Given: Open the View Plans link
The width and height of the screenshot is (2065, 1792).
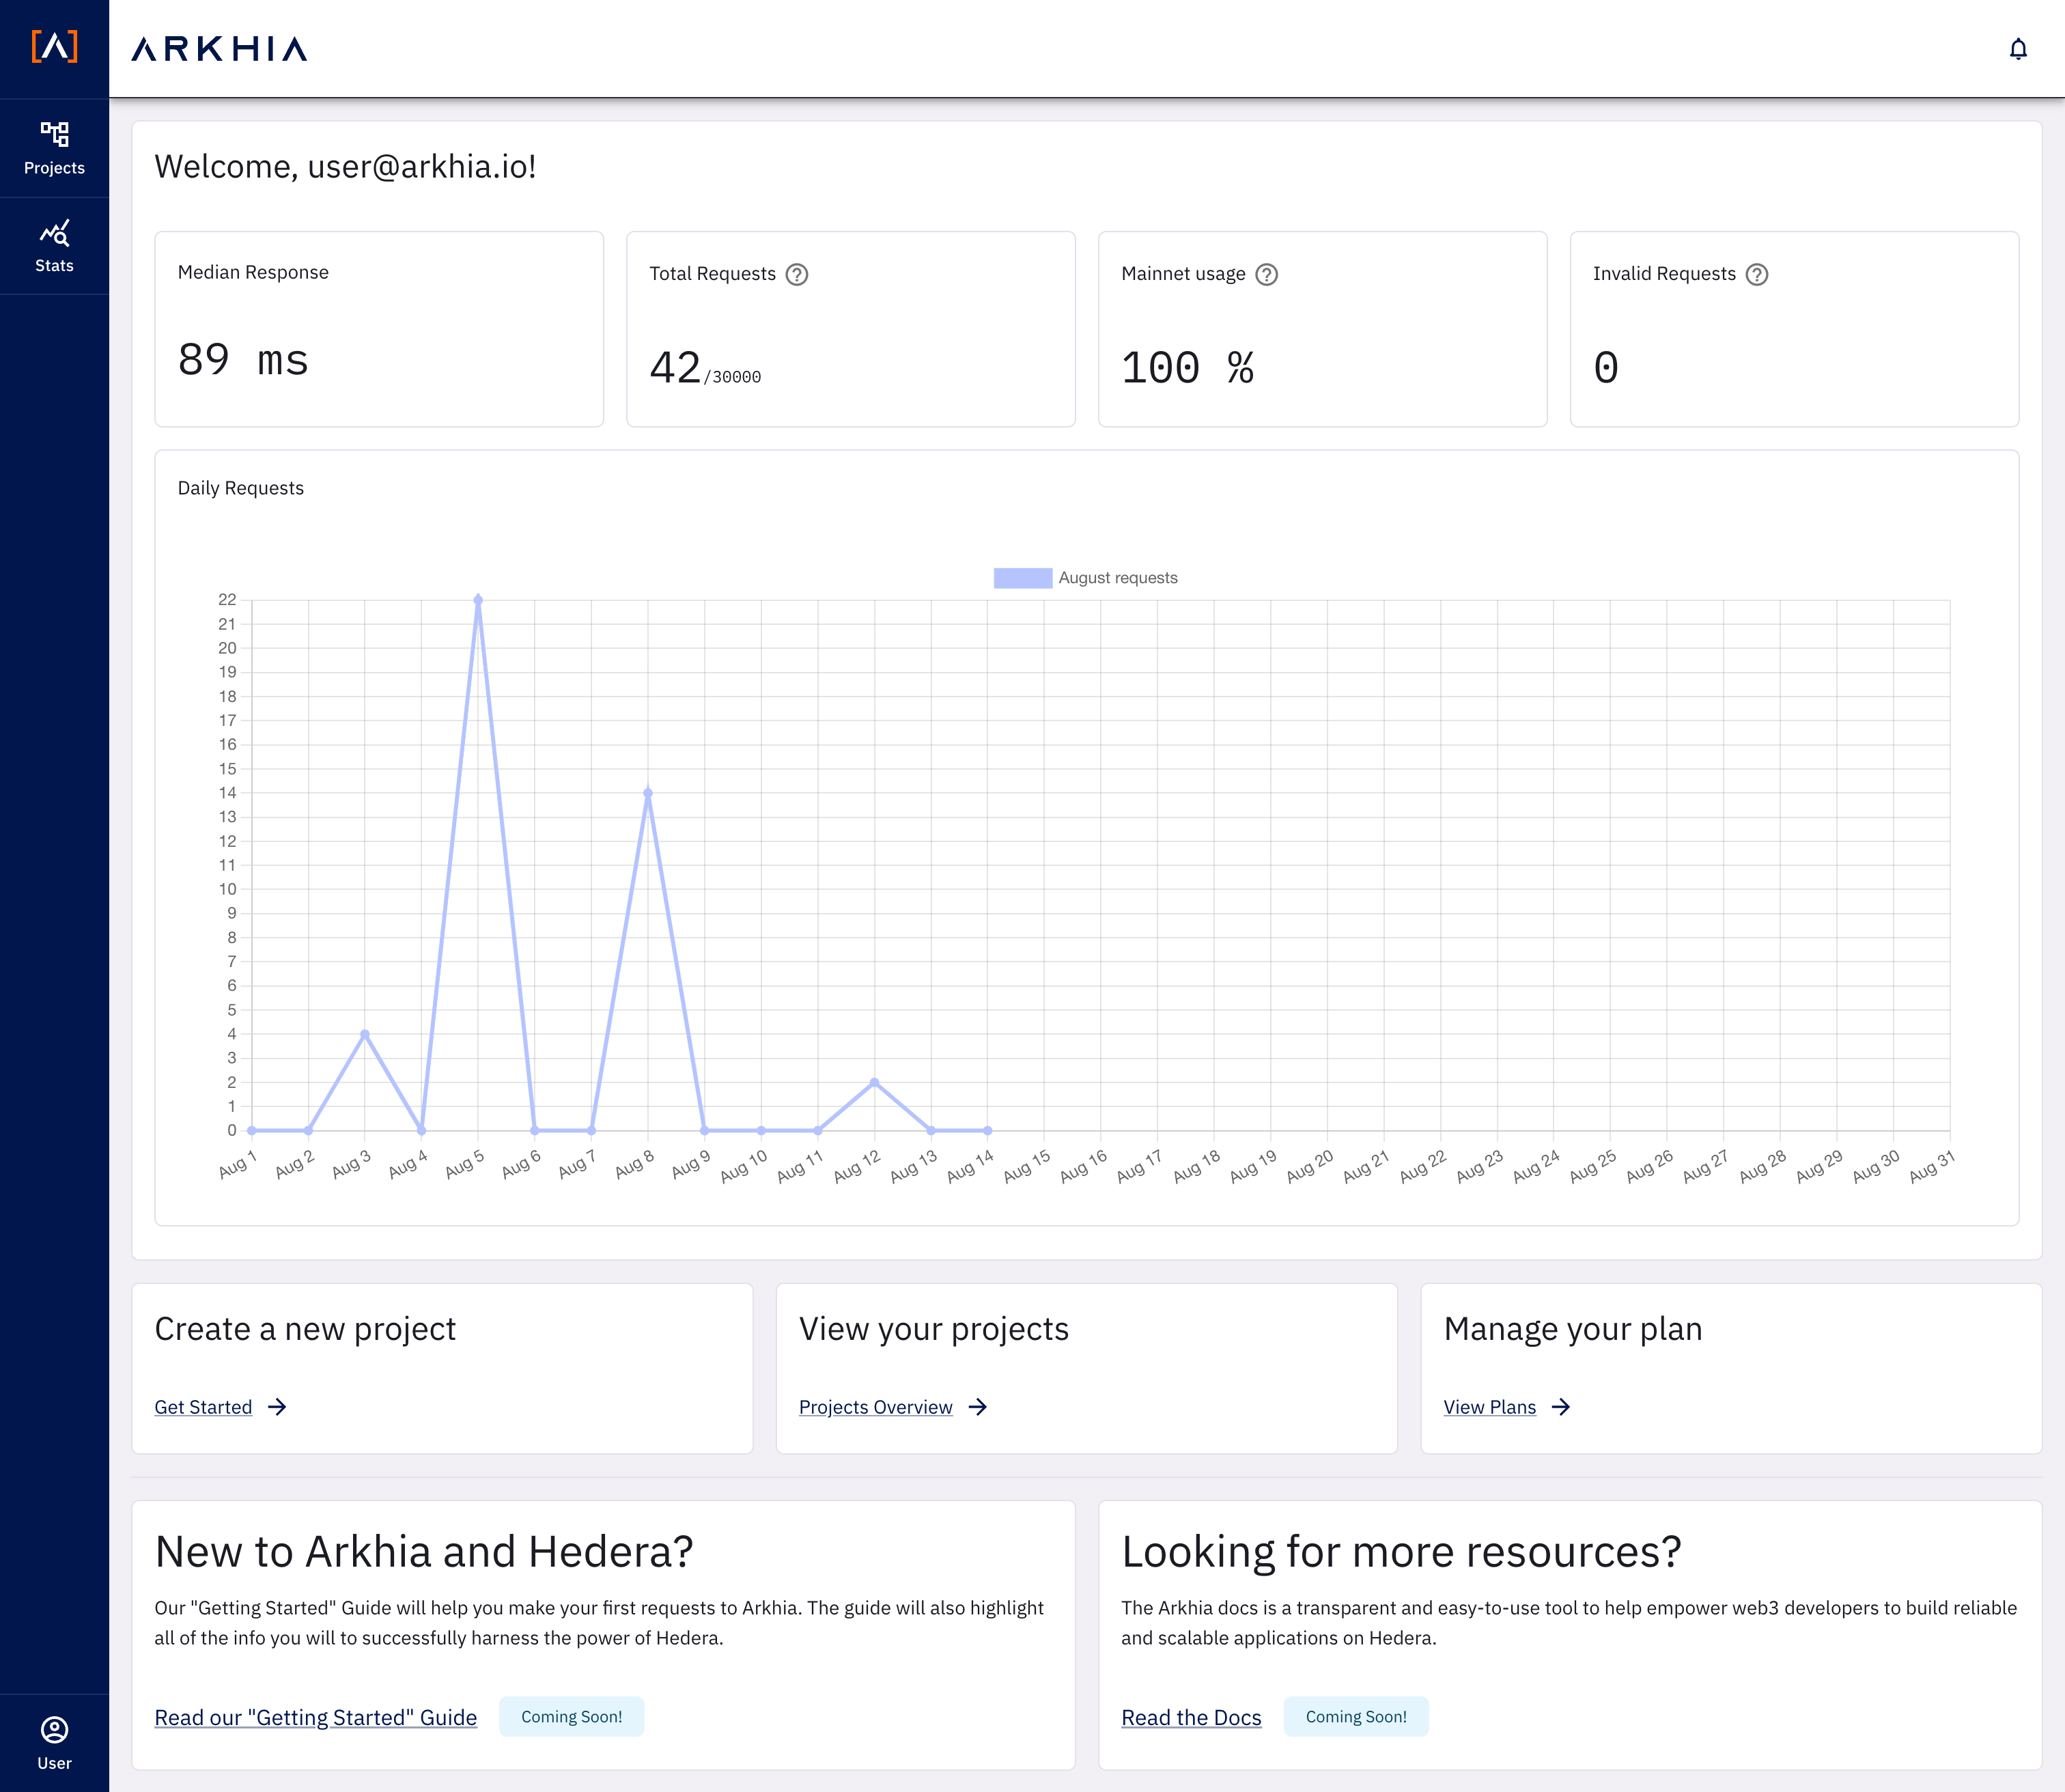Looking at the screenshot, I should pos(1490,1407).
